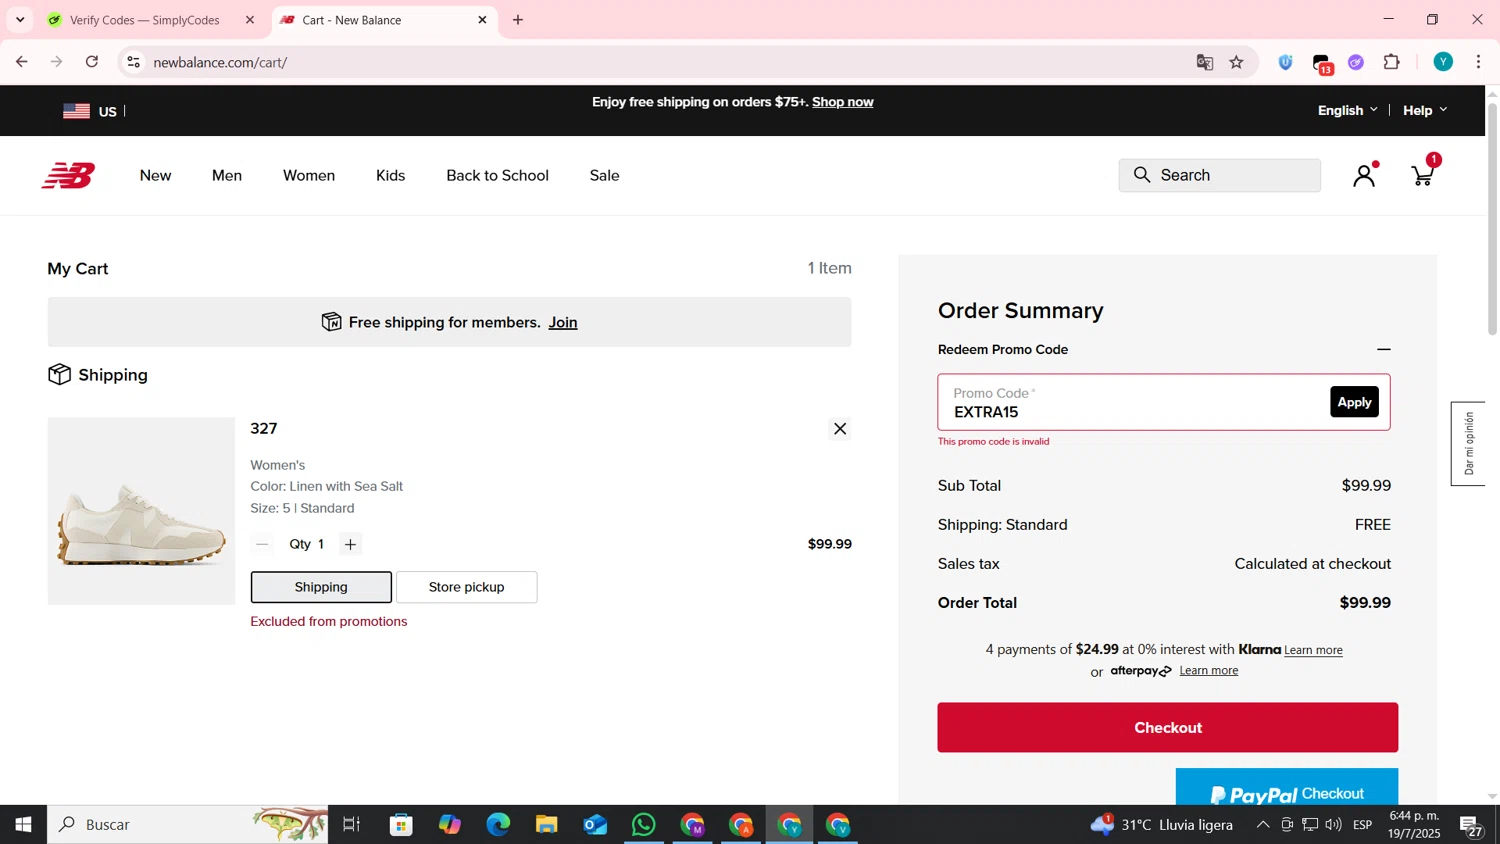Open weather widget 31°C Lluvia ligera

pos(1162,825)
